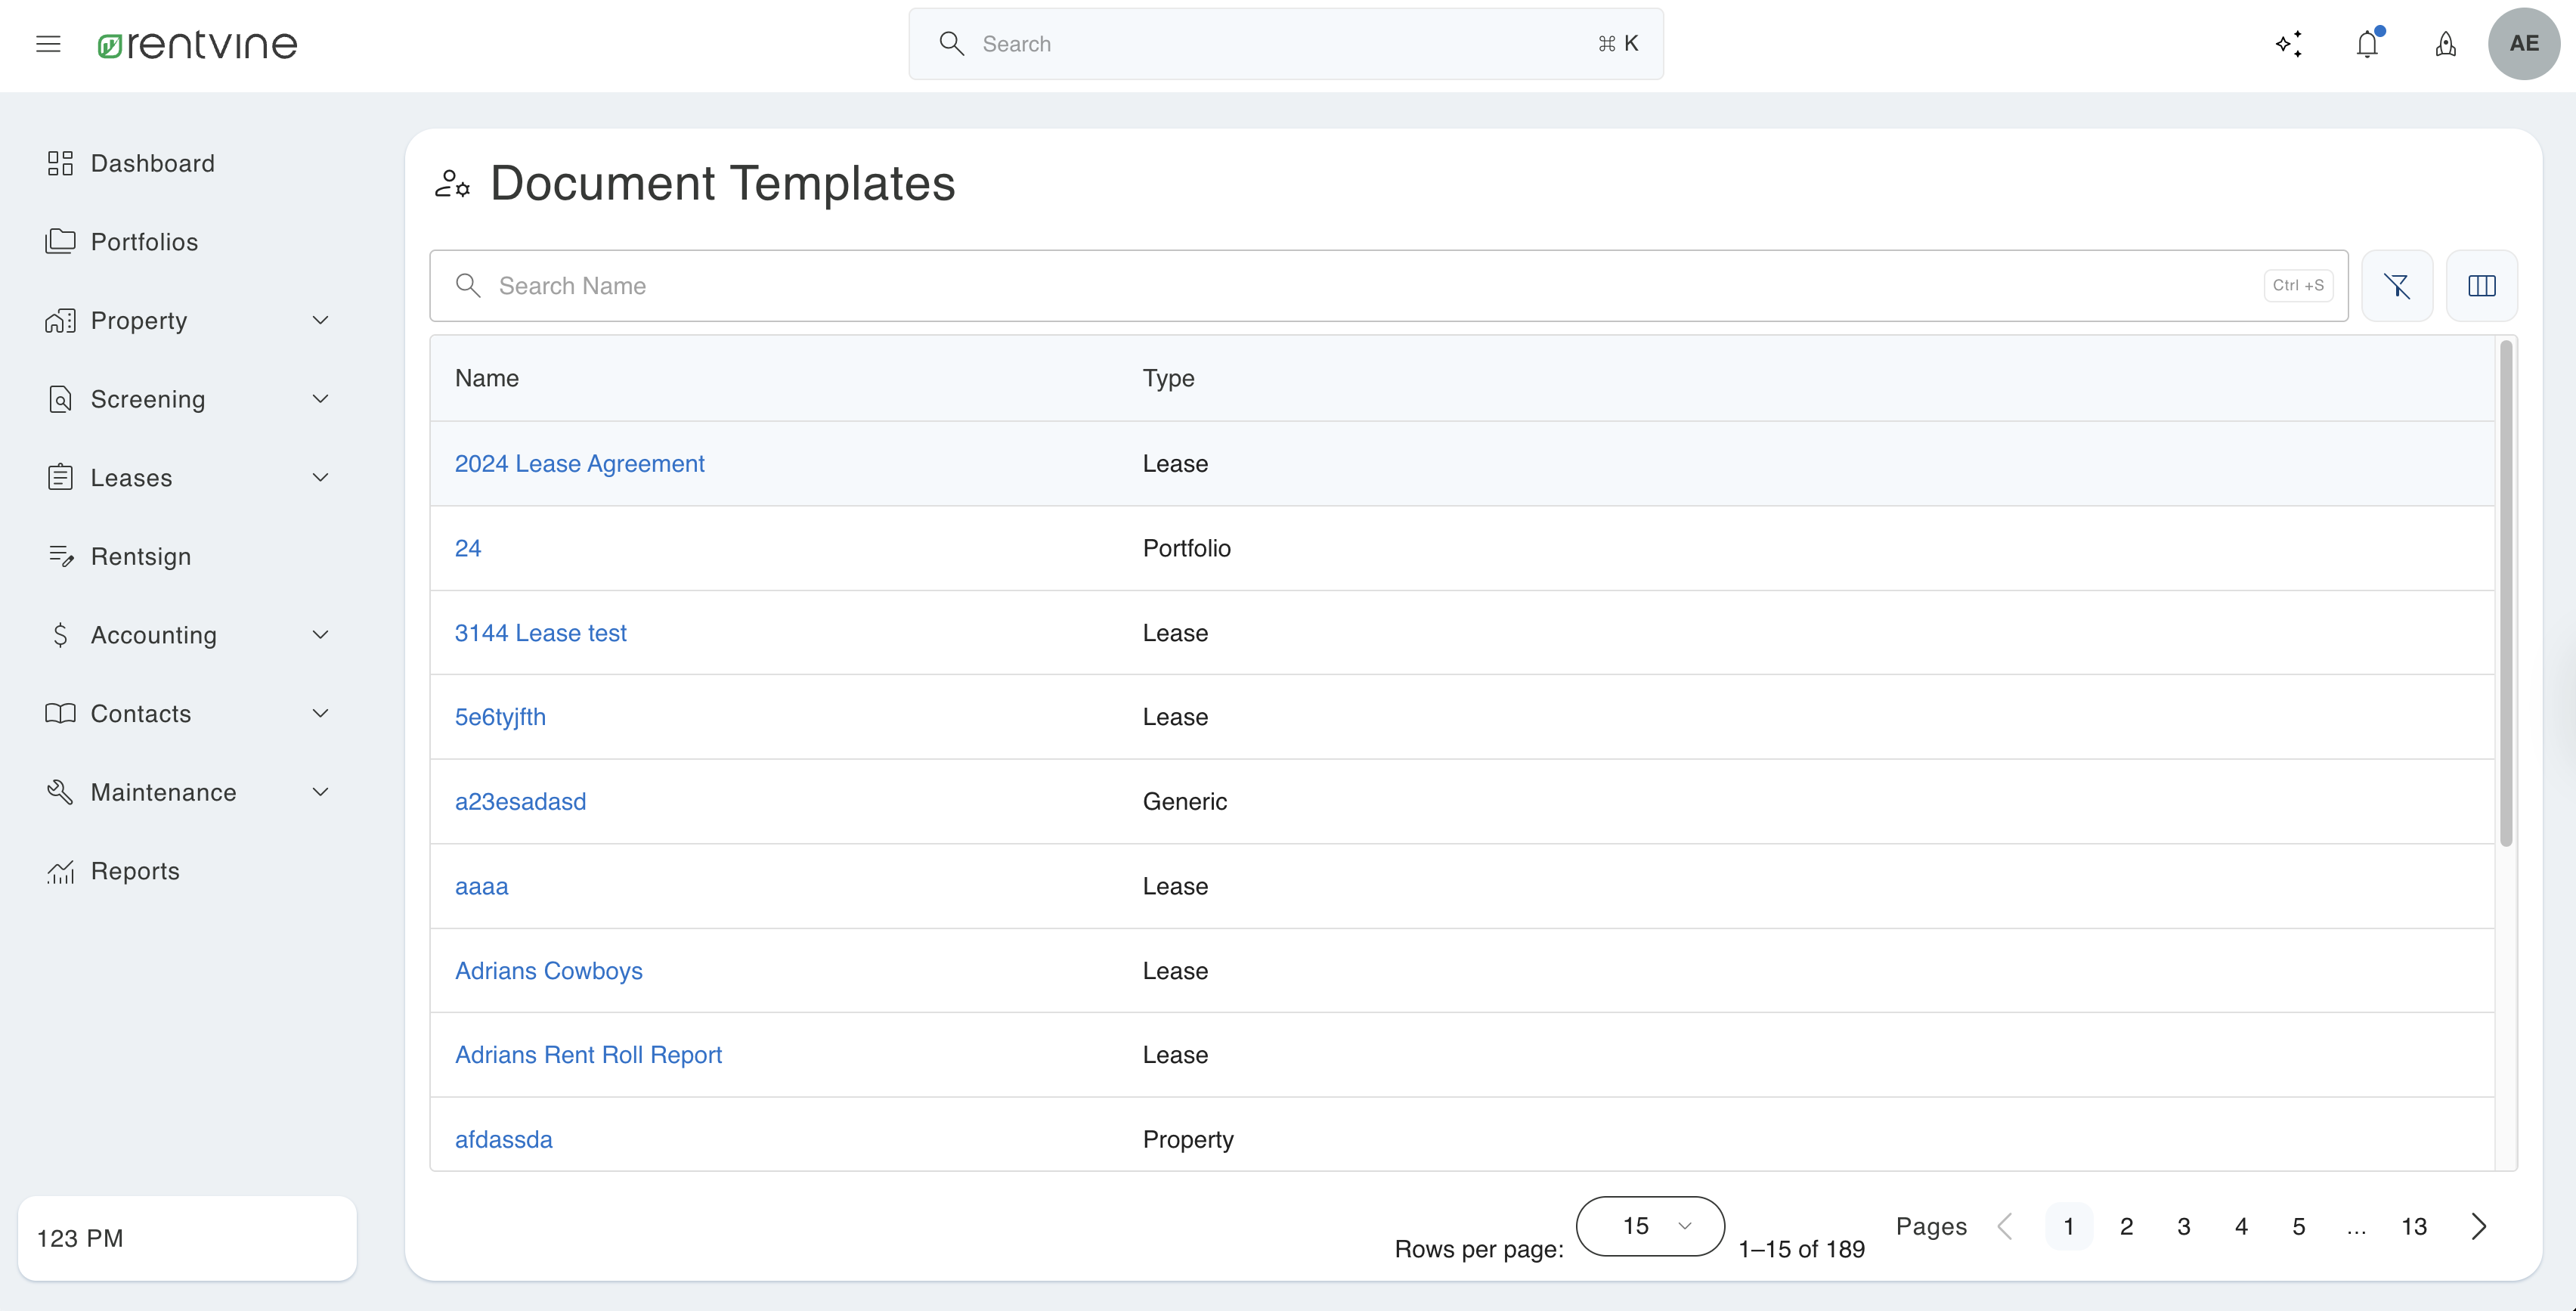Expand the Contacts menu chevron
This screenshot has width=2576, height=1311.
point(320,713)
